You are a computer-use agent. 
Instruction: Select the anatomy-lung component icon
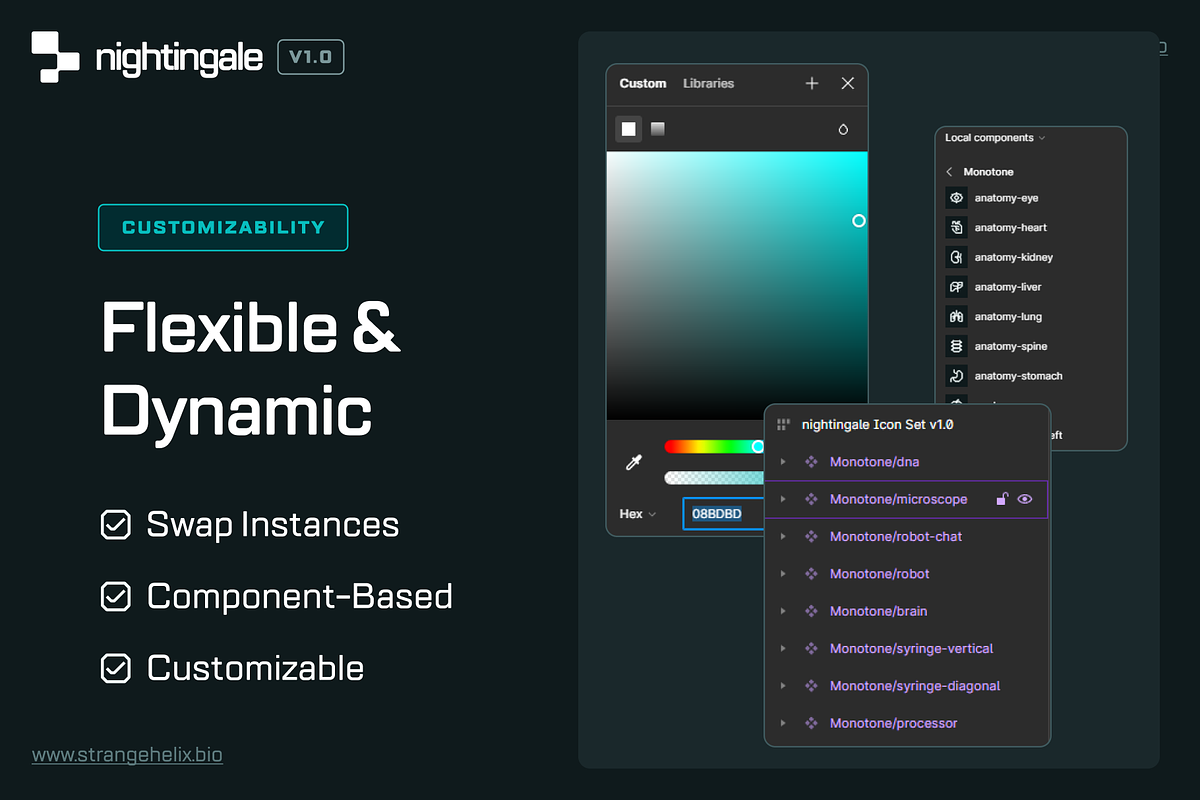(x=956, y=316)
